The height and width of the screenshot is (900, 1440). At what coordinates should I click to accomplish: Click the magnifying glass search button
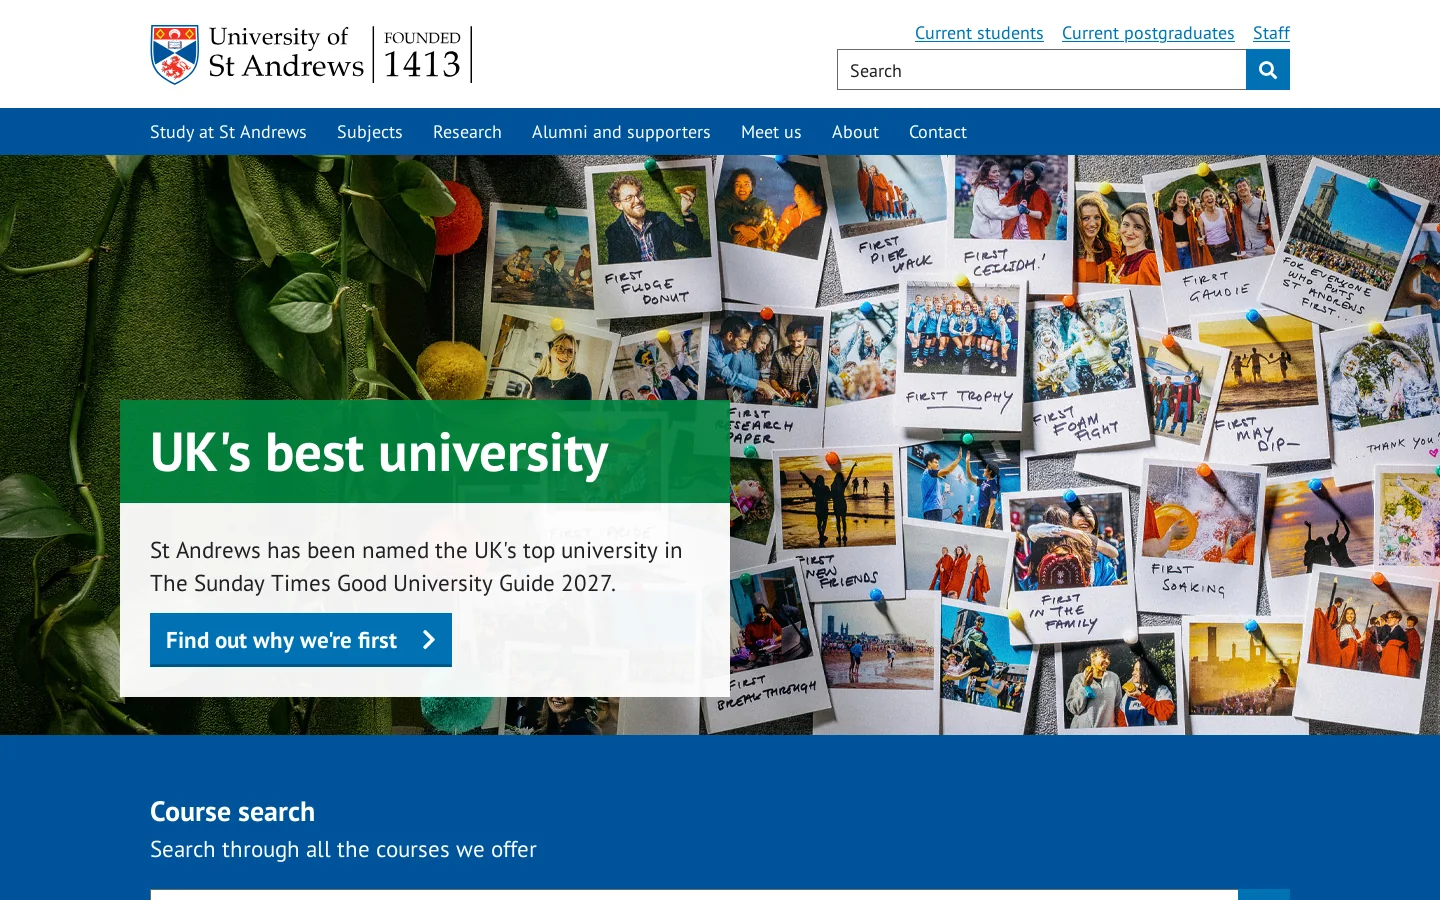pos(1268,70)
